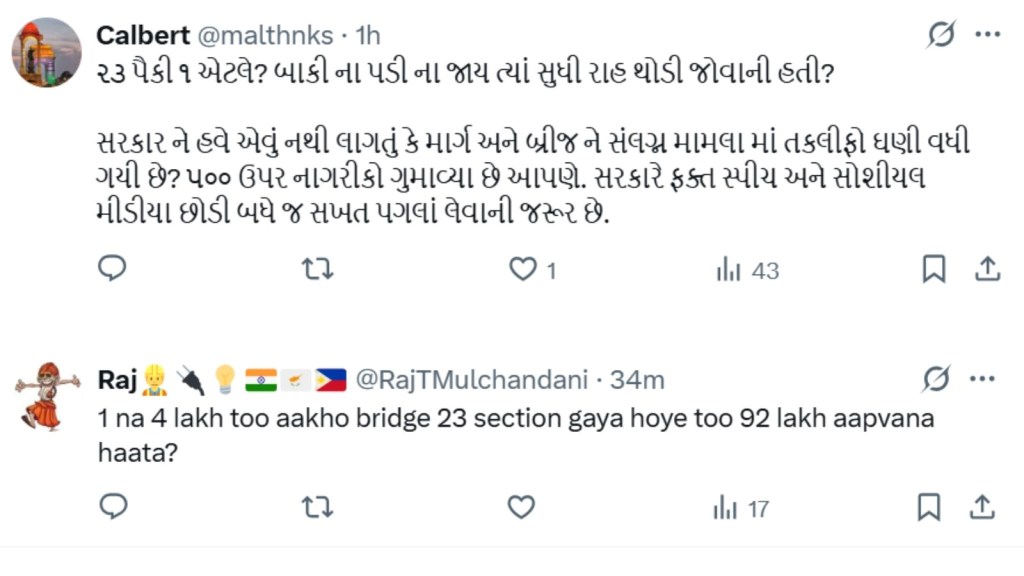Visit @malthnks profile link
Screen dimensions: 1024x576
tap(263, 33)
